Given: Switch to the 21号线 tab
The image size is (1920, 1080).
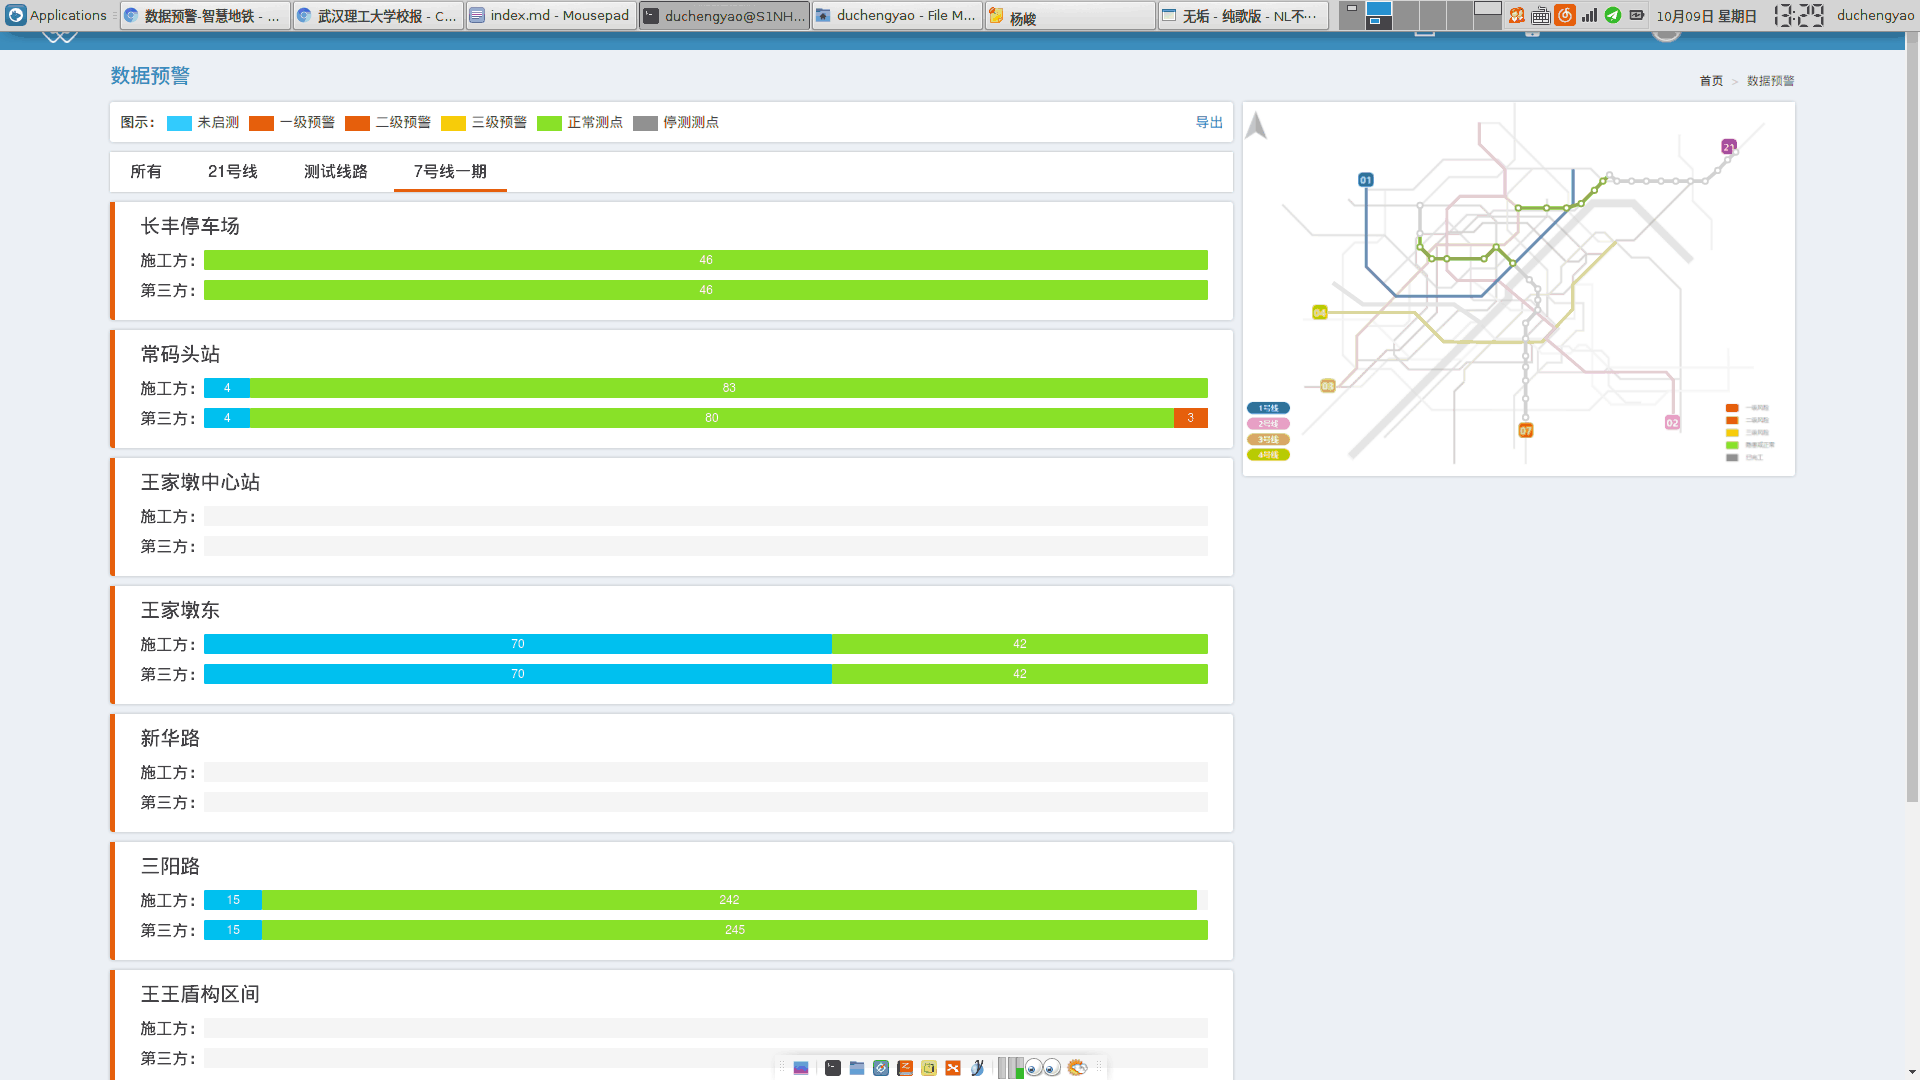Looking at the screenshot, I should 232,172.
